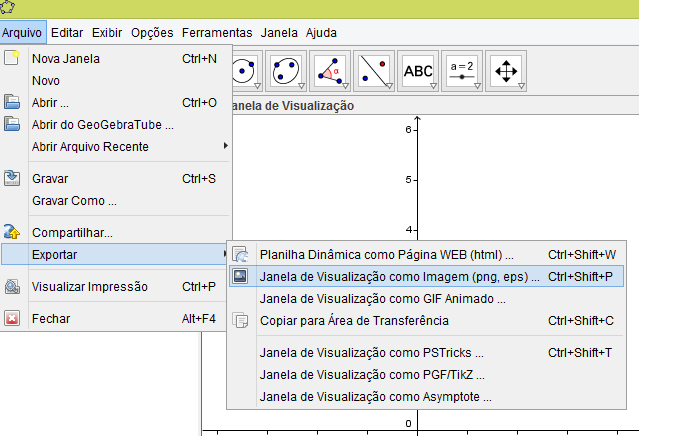Select Janela de Visualização como GIF Animado
Viewport: 700px width, 436px height.
[x=382, y=298]
